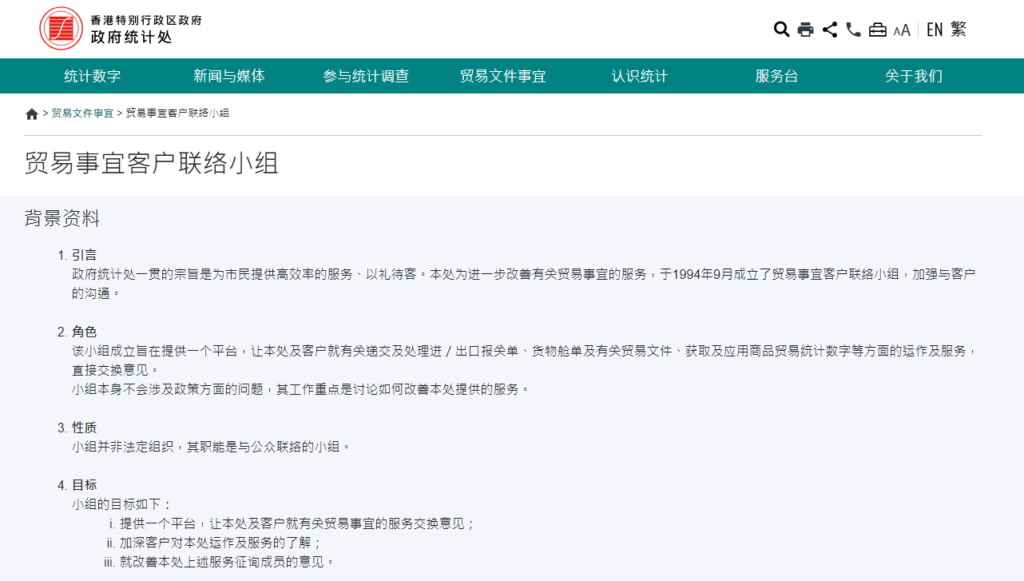
Task: Switch language to EN
Action: [935, 29]
